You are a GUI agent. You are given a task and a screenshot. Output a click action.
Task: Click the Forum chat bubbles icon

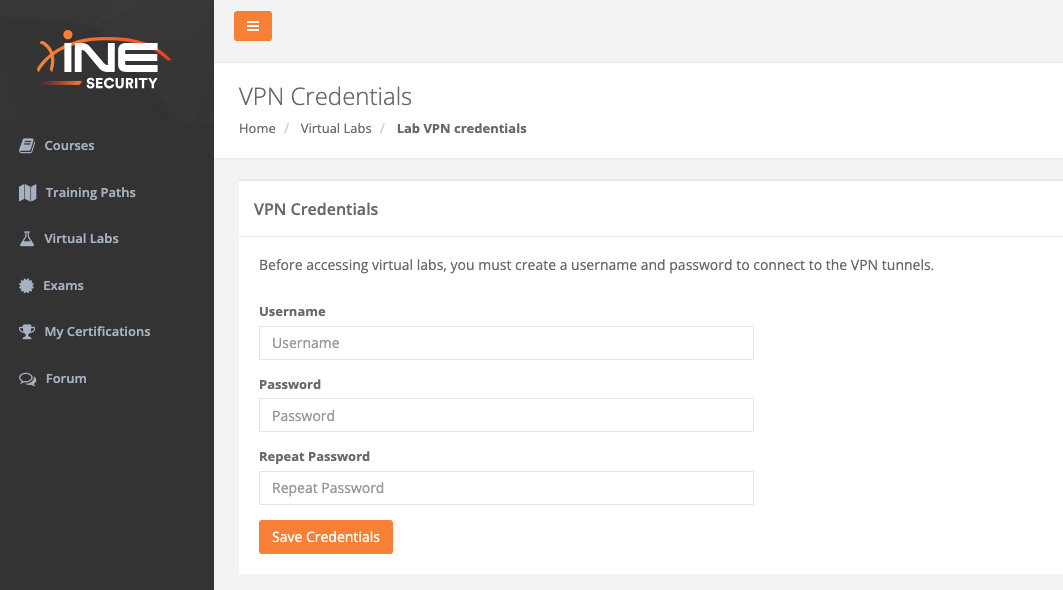27,379
